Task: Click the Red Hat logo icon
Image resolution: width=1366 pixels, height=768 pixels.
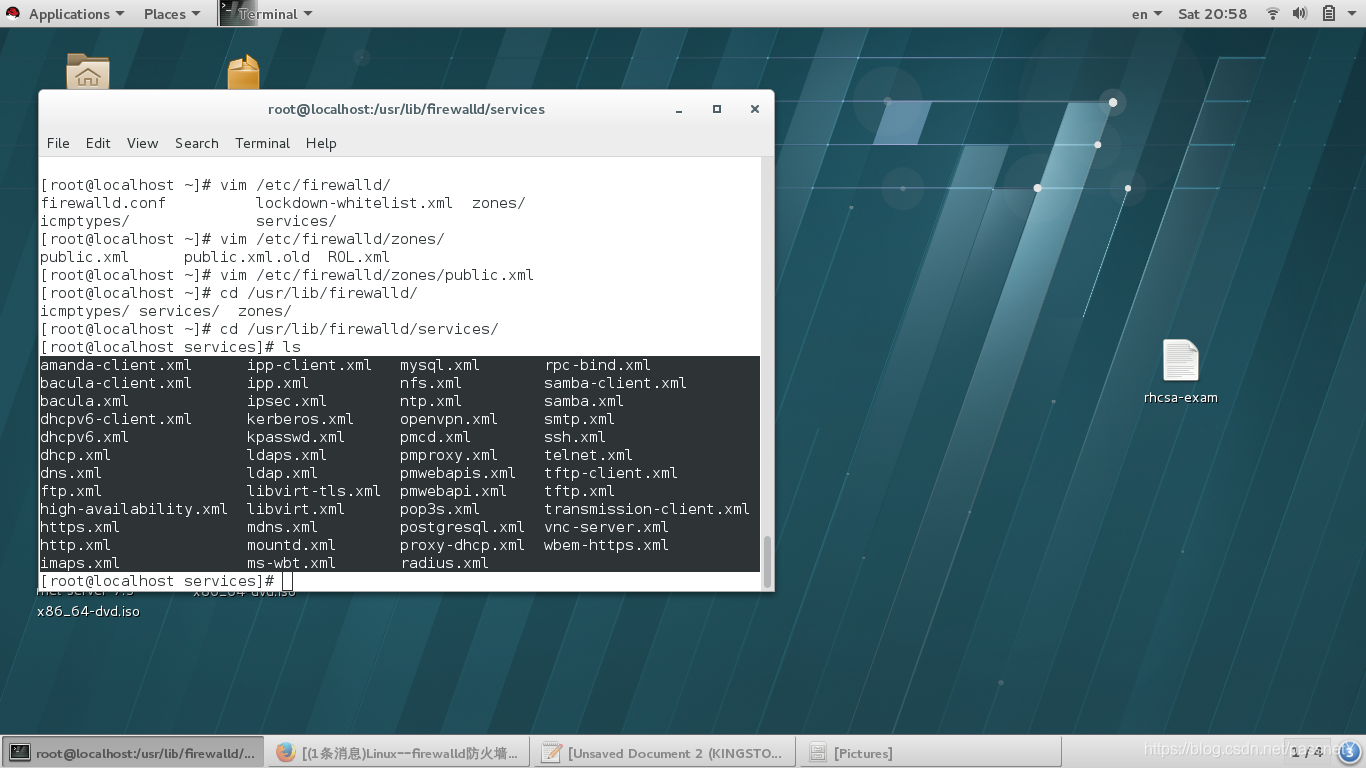Action: coord(13,14)
